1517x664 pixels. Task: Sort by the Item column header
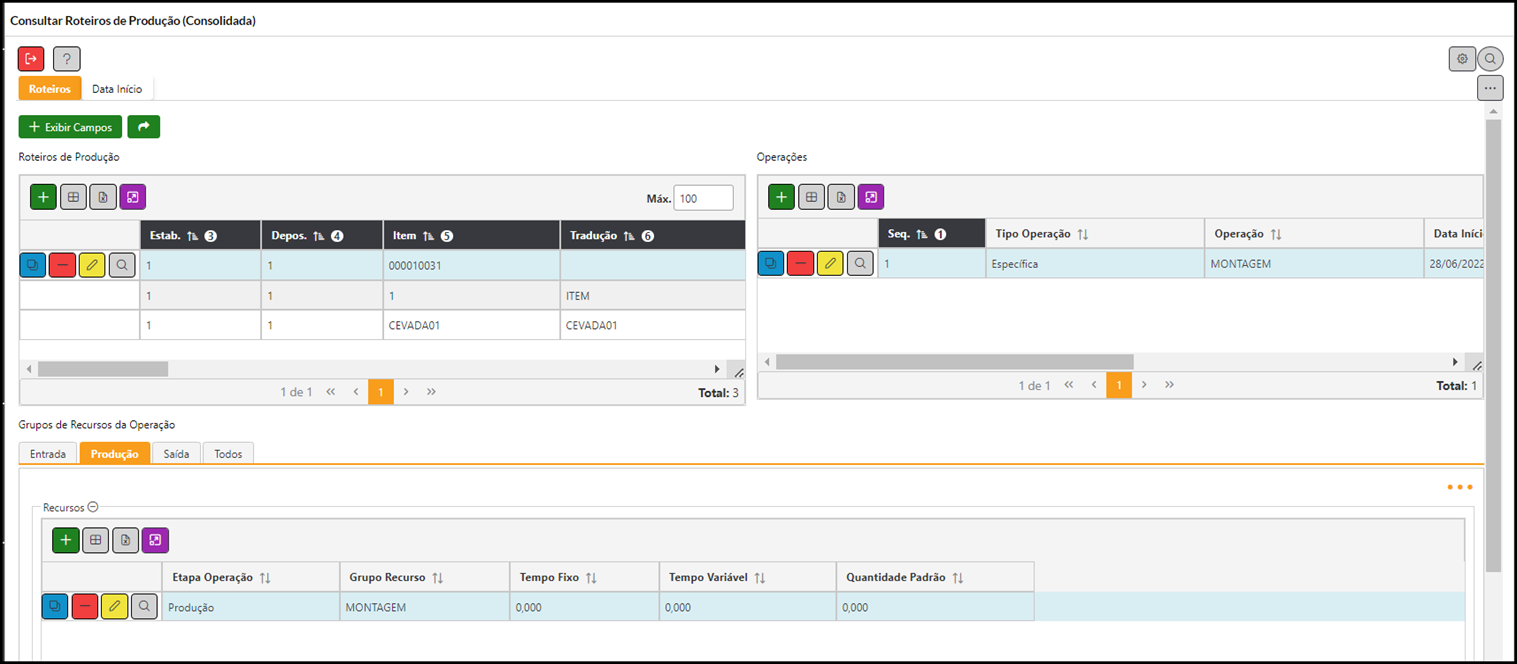472,236
